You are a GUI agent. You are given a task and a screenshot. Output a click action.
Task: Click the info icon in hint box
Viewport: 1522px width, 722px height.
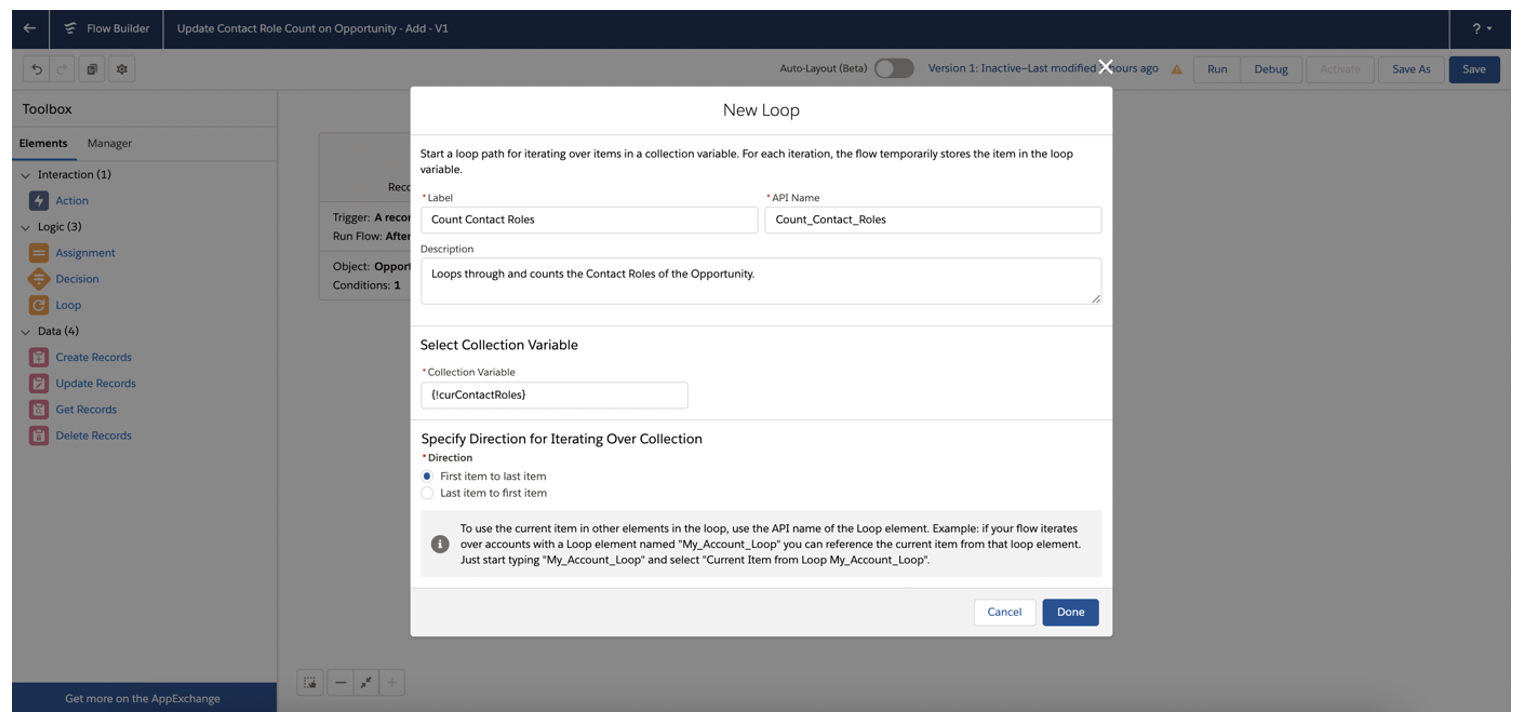pyautogui.click(x=439, y=544)
